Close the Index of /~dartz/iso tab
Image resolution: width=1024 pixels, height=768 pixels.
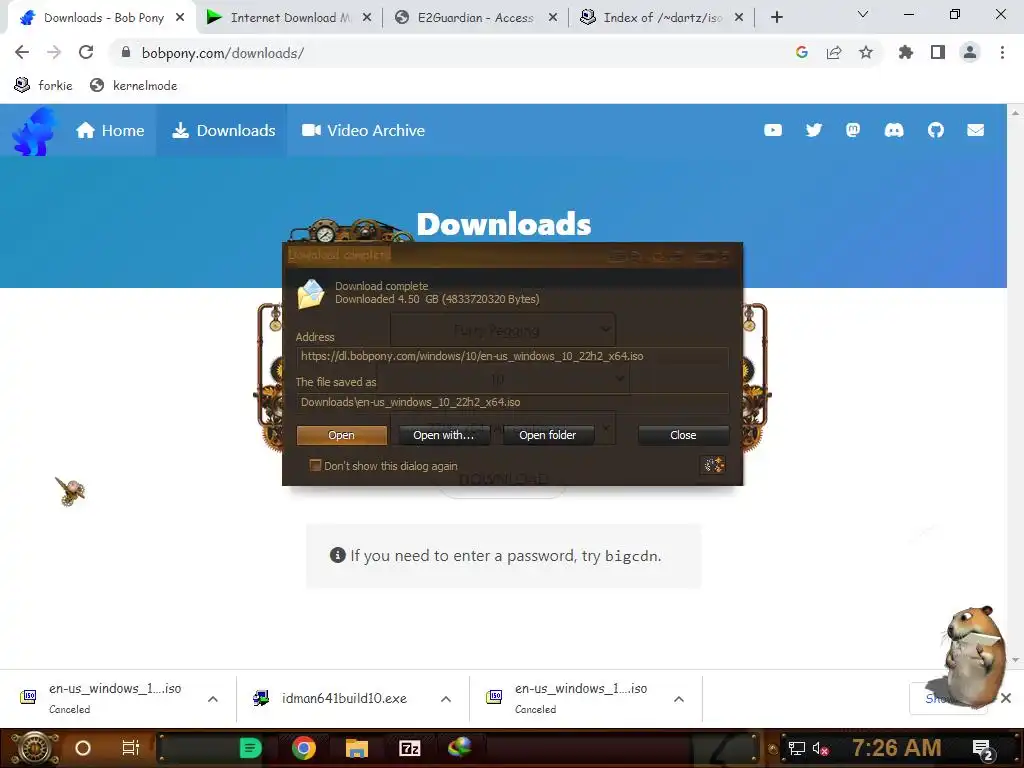click(739, 18)
